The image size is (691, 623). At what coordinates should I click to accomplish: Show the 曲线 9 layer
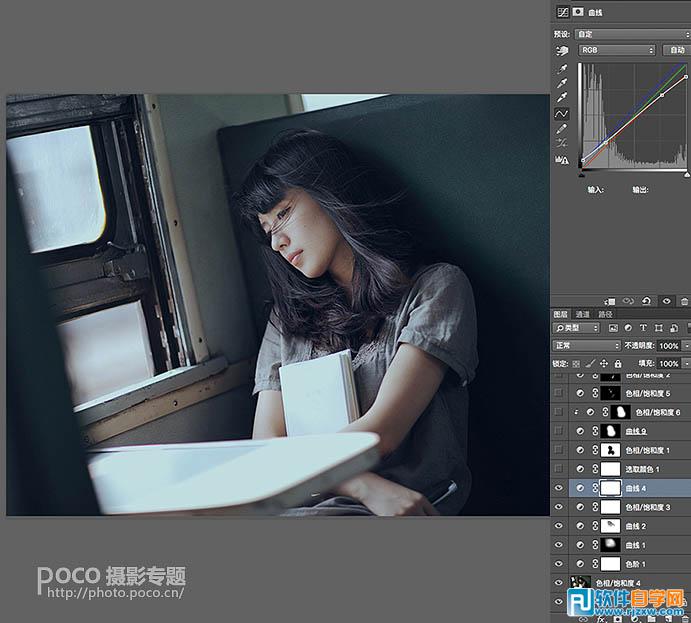558,430
